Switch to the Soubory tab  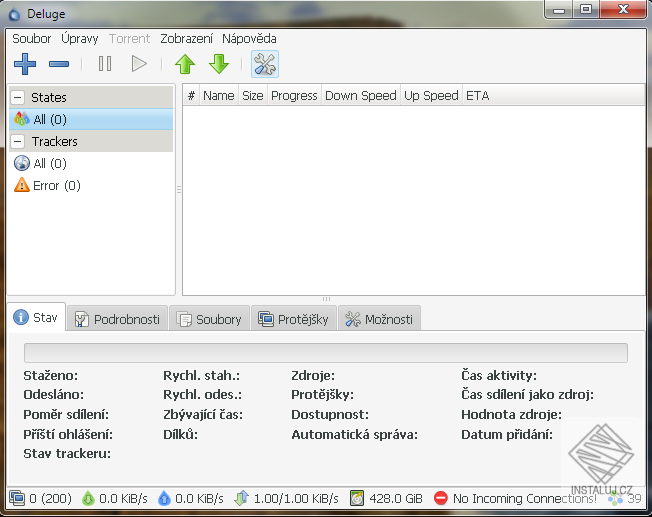209,319
